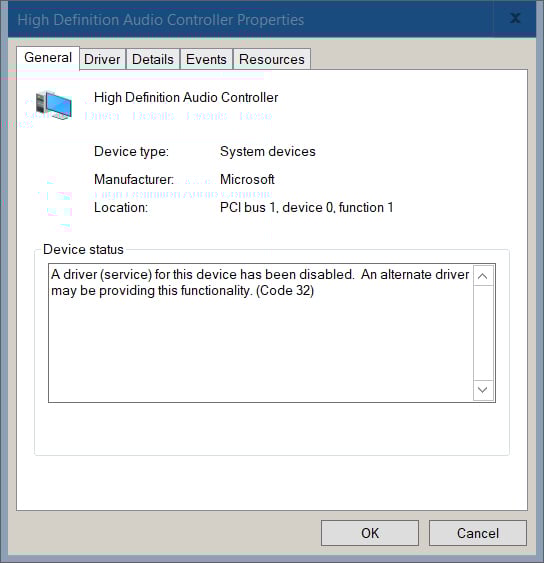Click the '(Code 32)' error text
This screenshot has height=563, width=544.
pos(285,290)
